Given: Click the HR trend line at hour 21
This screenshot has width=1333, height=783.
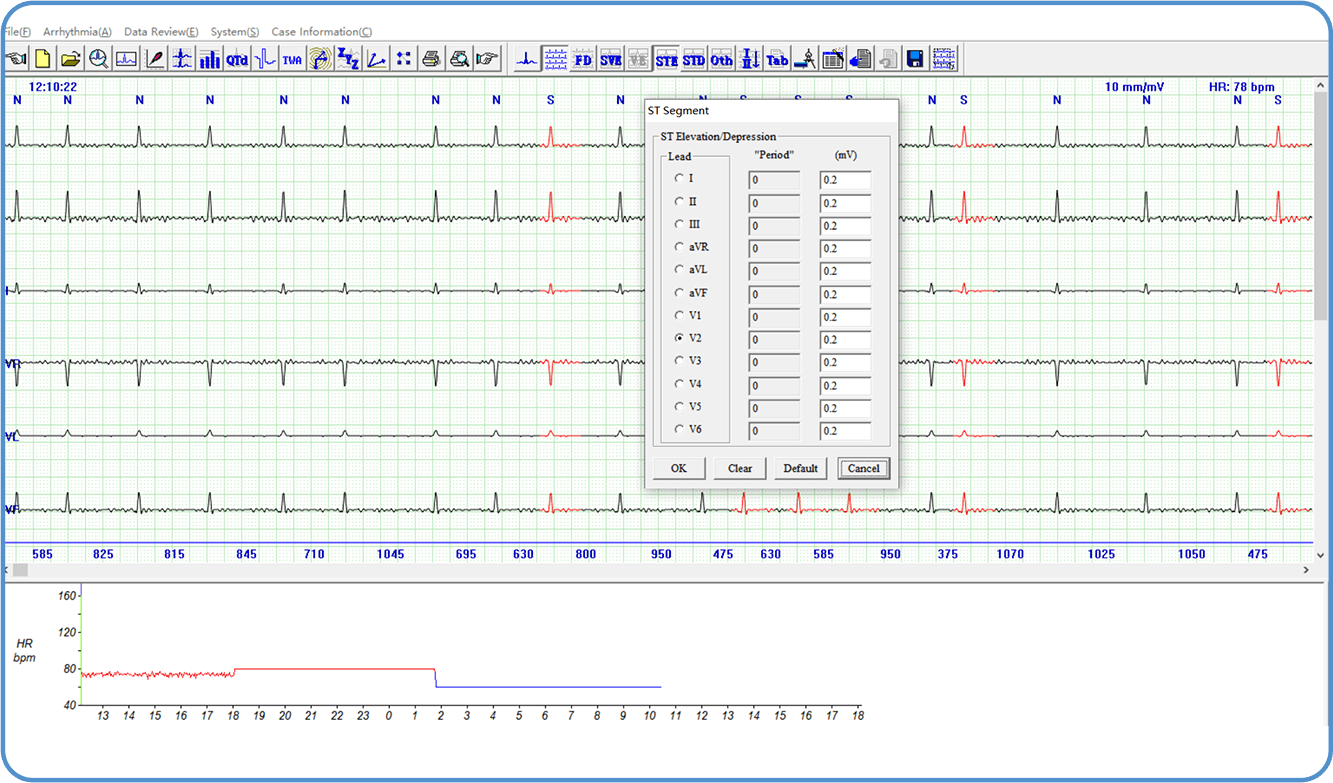Looking at the screenshot, I should point(310,669).
